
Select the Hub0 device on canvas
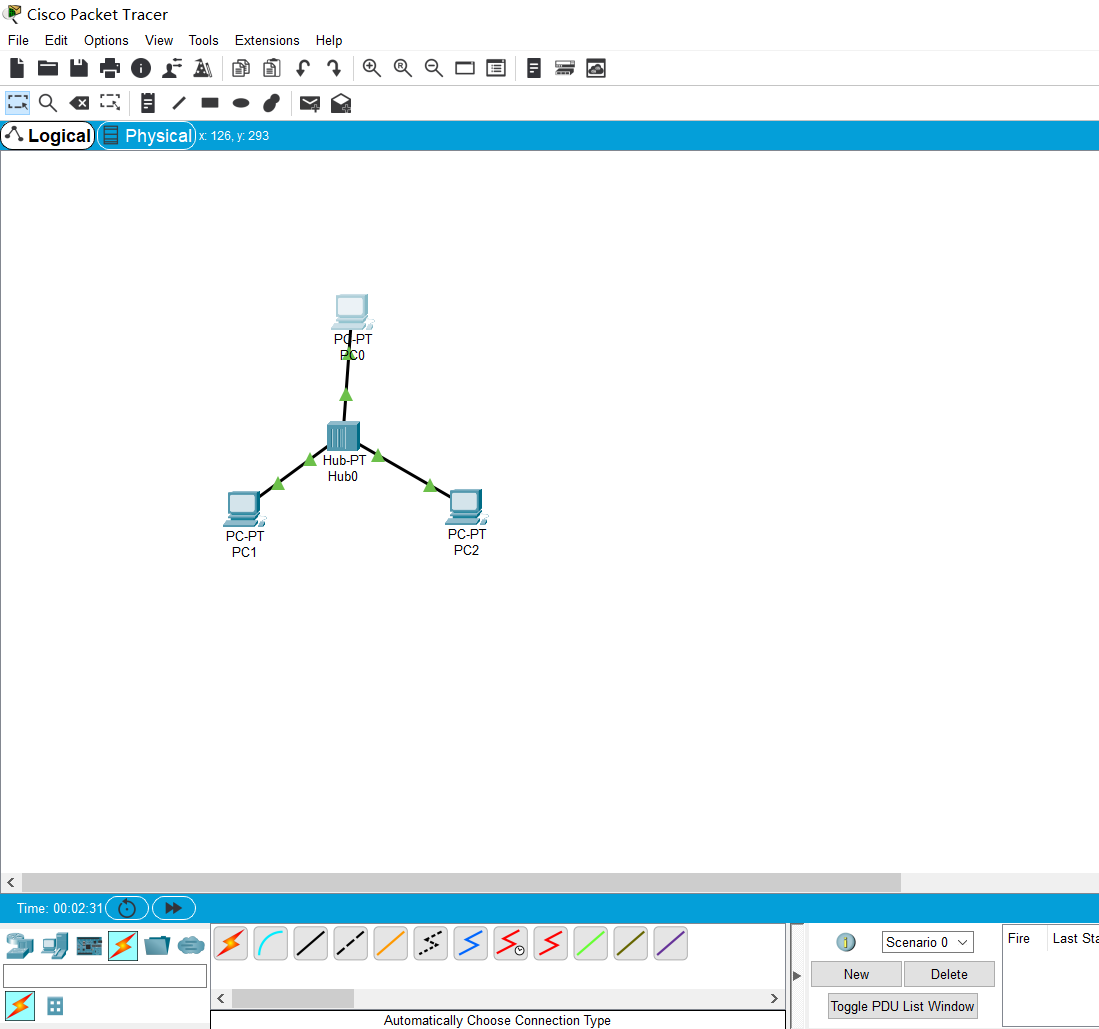click(343, 435)
